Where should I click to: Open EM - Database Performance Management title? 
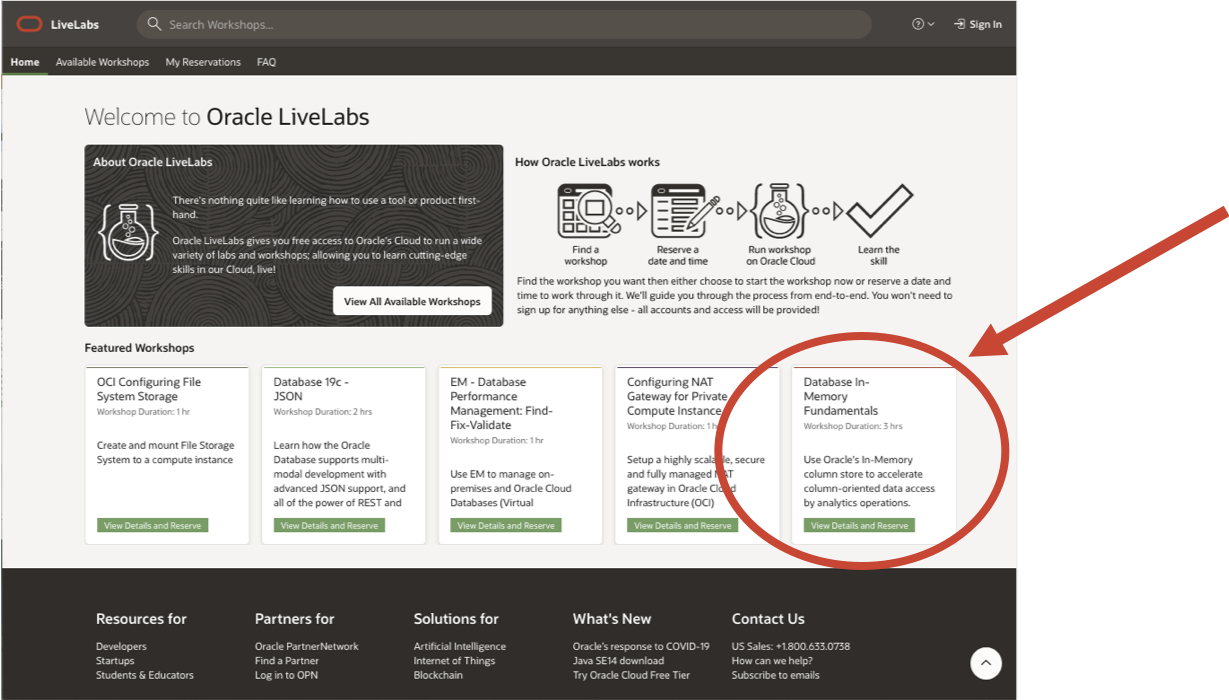pos(501,403)
